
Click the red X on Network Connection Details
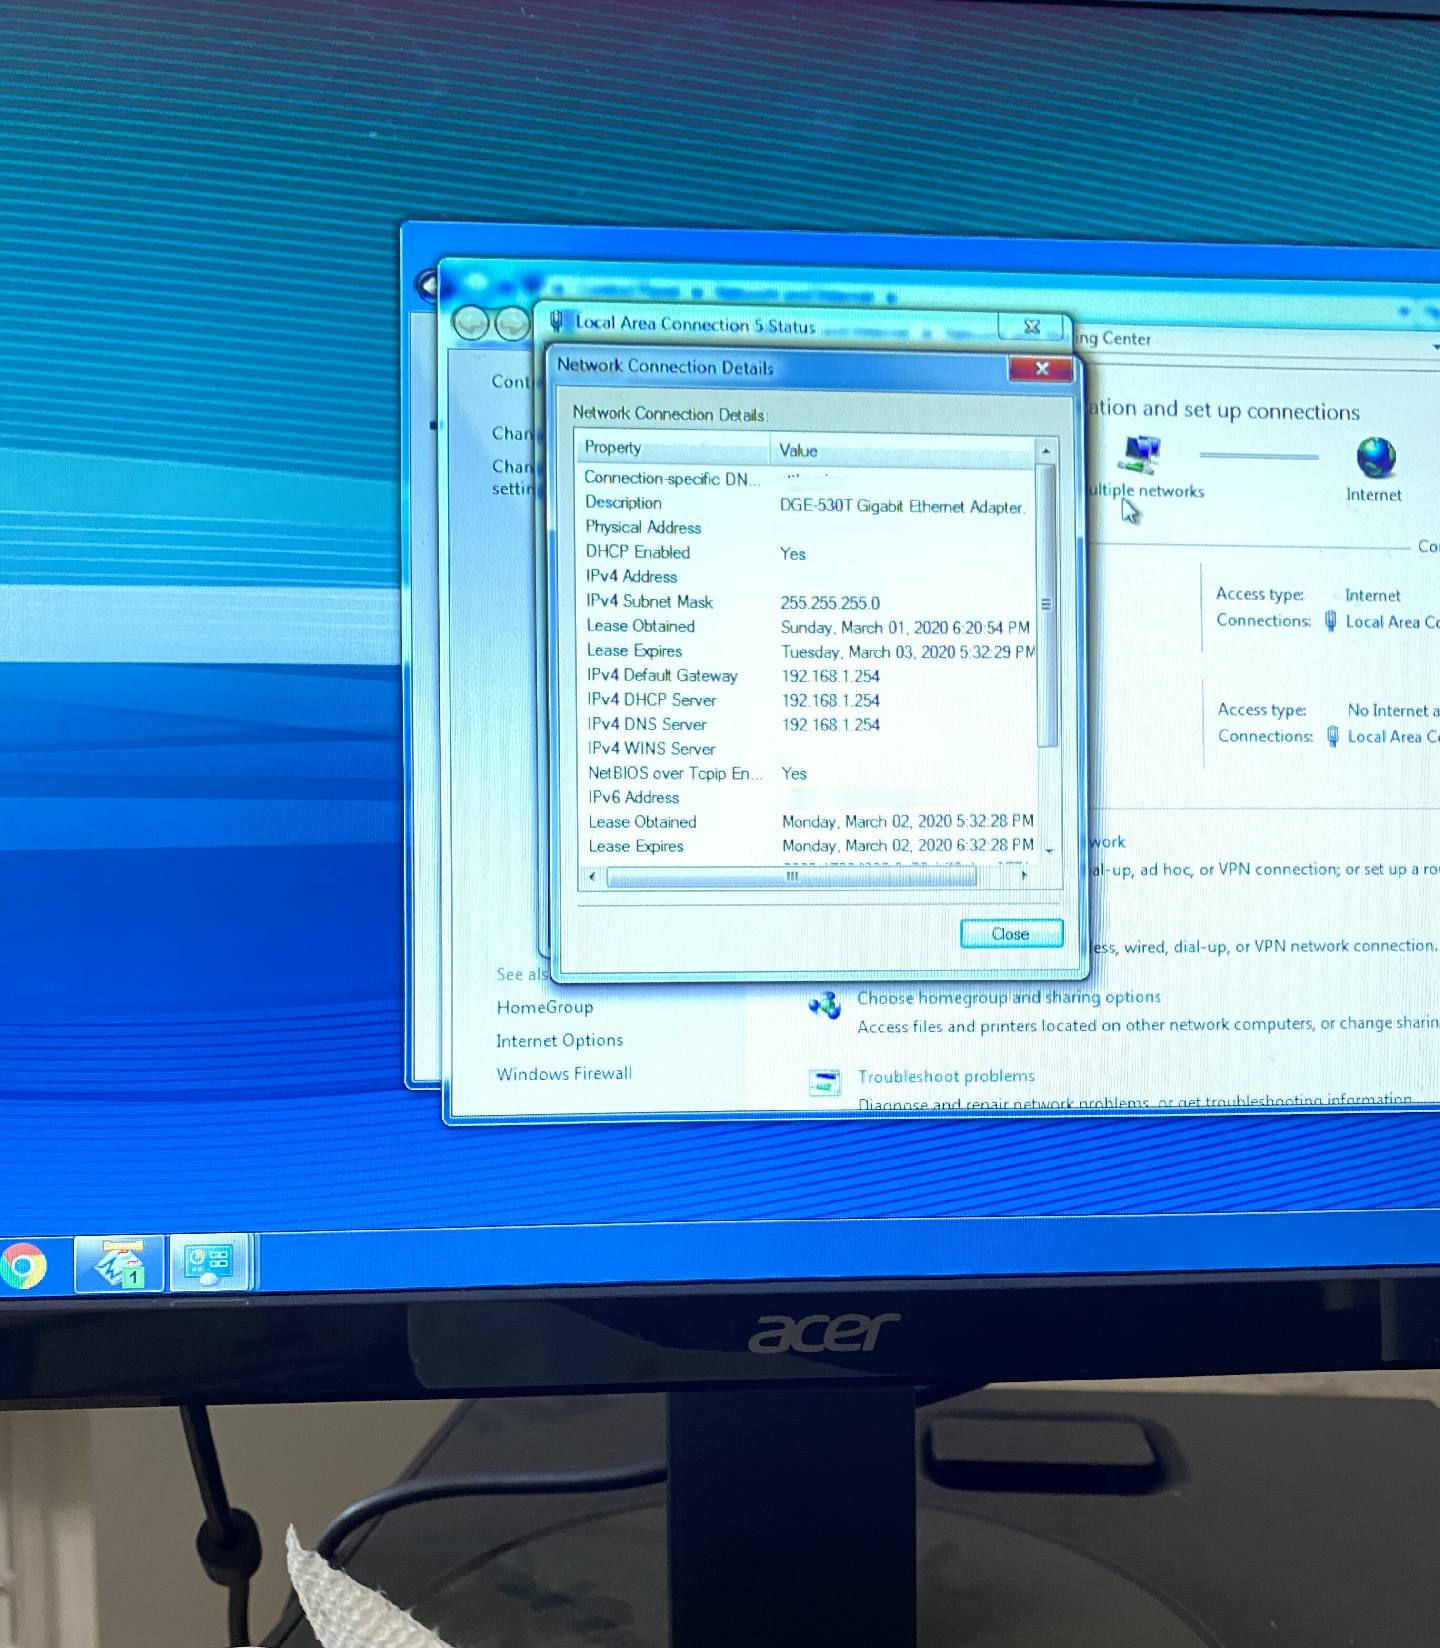1041,369
